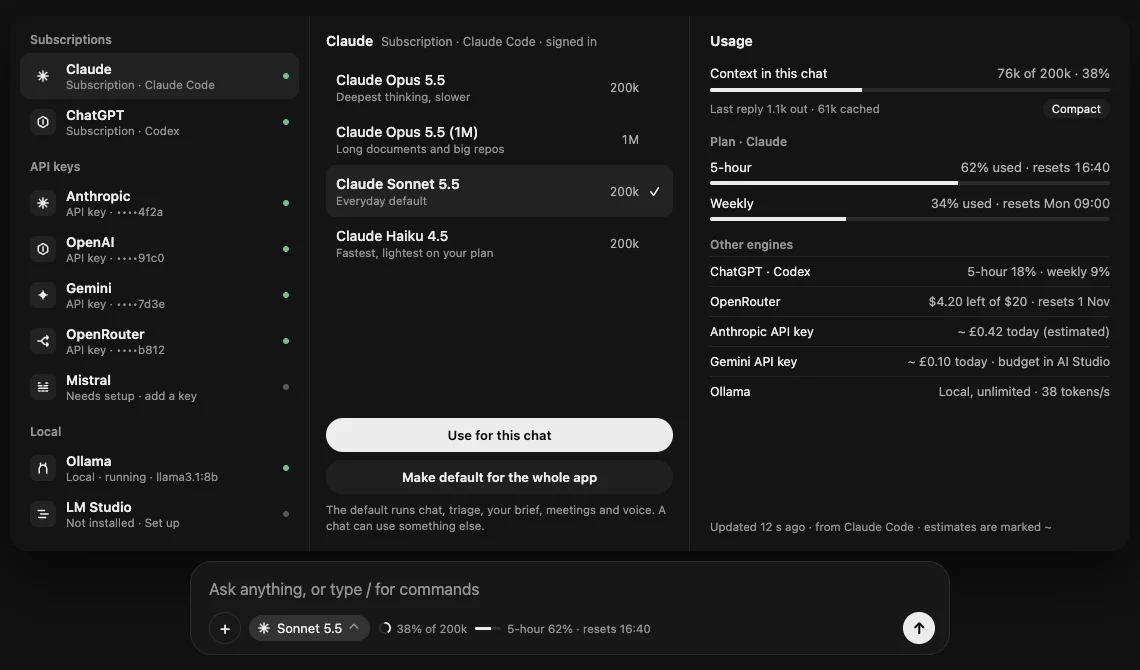
Task: Click green status dot for Gemini
Action: pyautogui.click(x=286, y=295)
